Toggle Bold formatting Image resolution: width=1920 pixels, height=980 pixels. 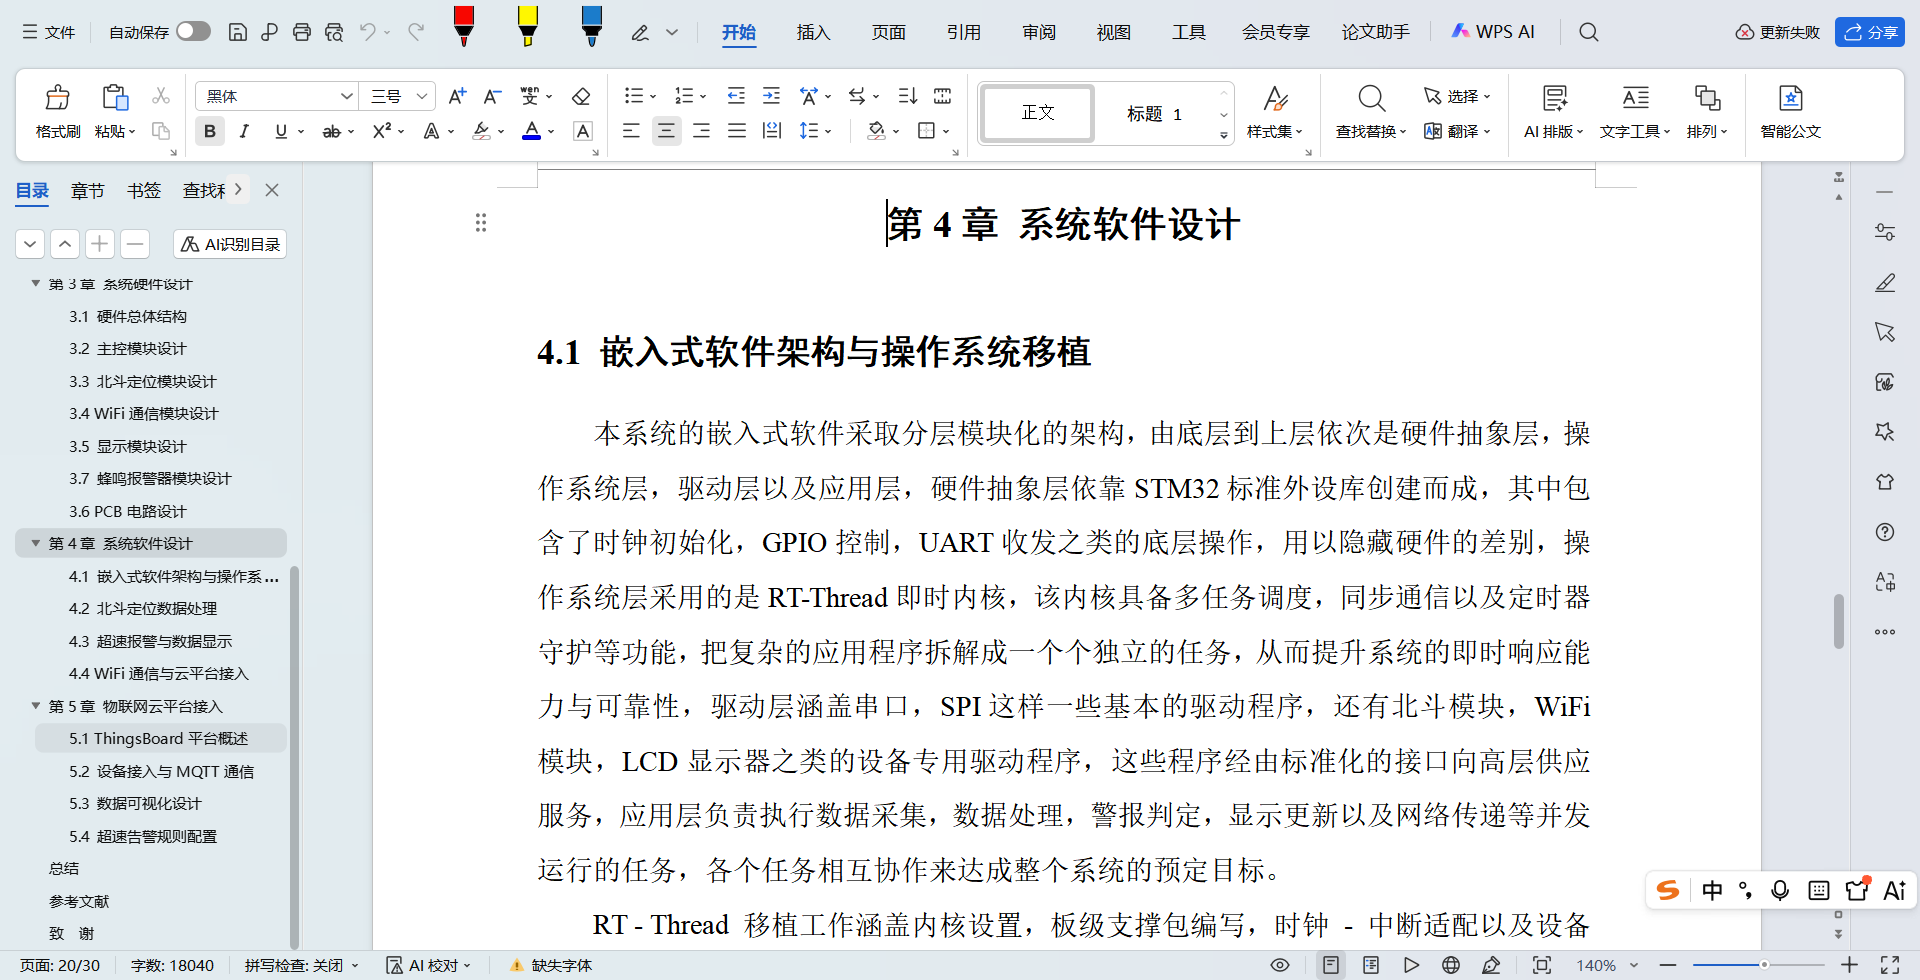pos(210,131)
